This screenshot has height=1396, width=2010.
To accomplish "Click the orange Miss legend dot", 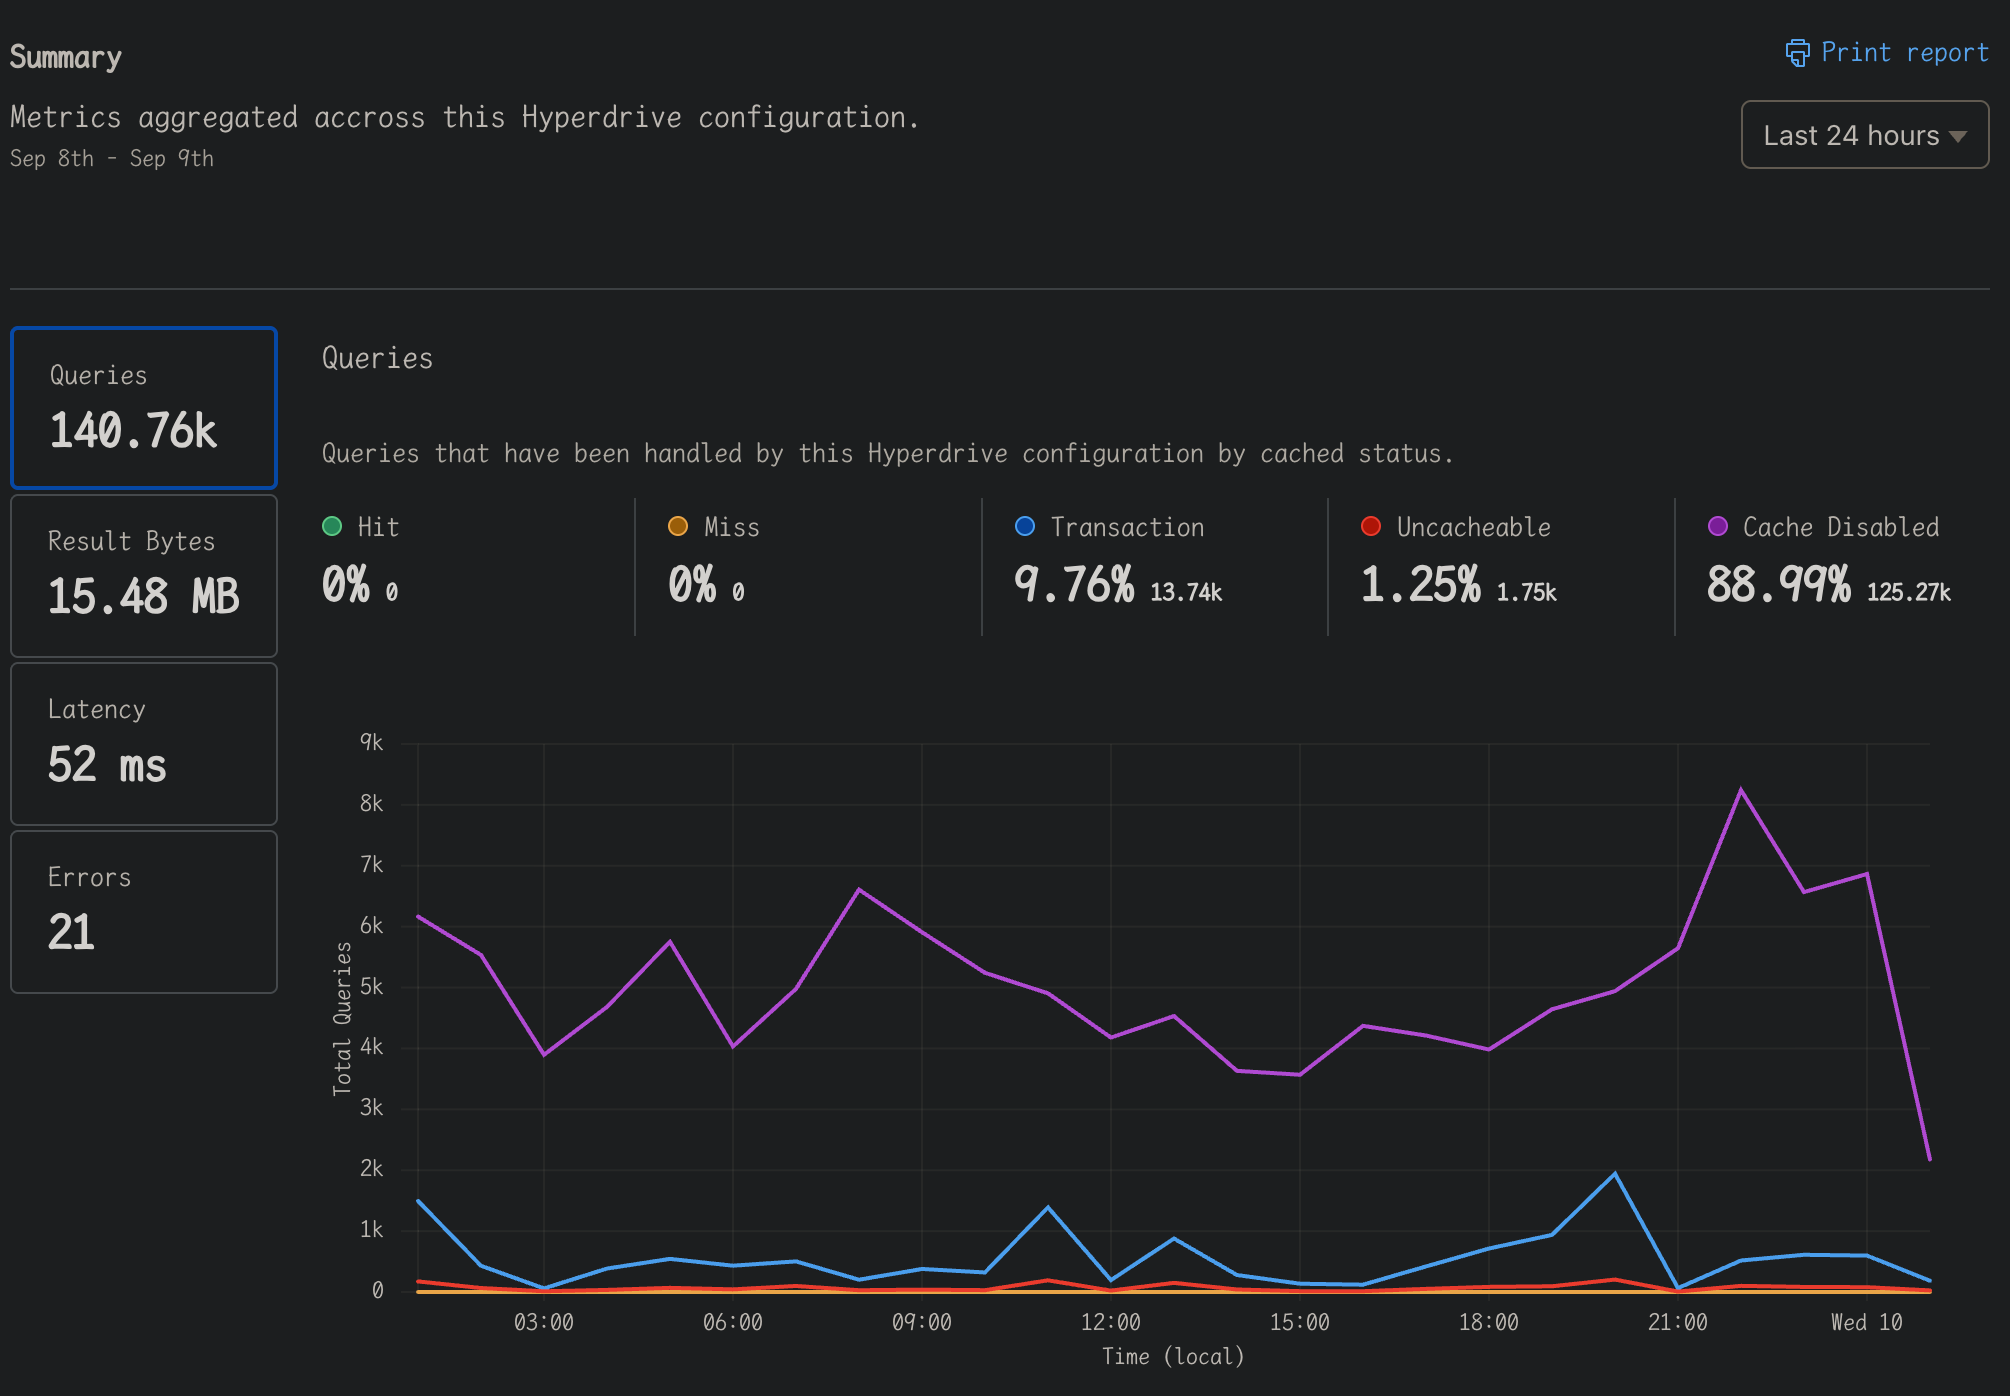I will pos(678,526).
